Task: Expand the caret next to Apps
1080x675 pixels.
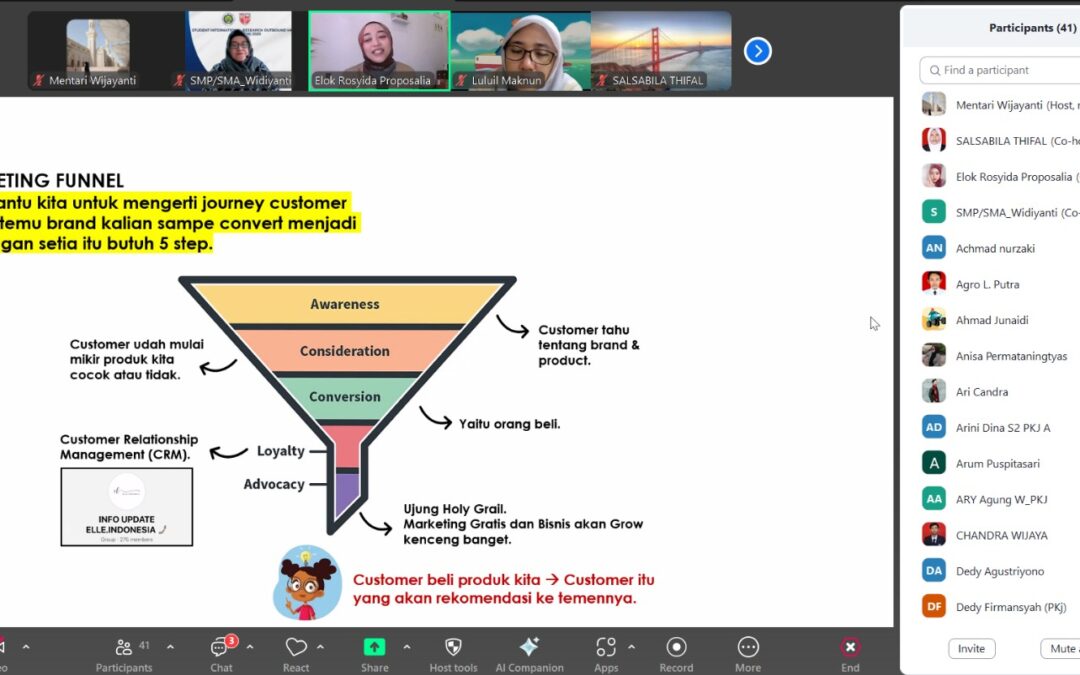Action: [631, 647]
